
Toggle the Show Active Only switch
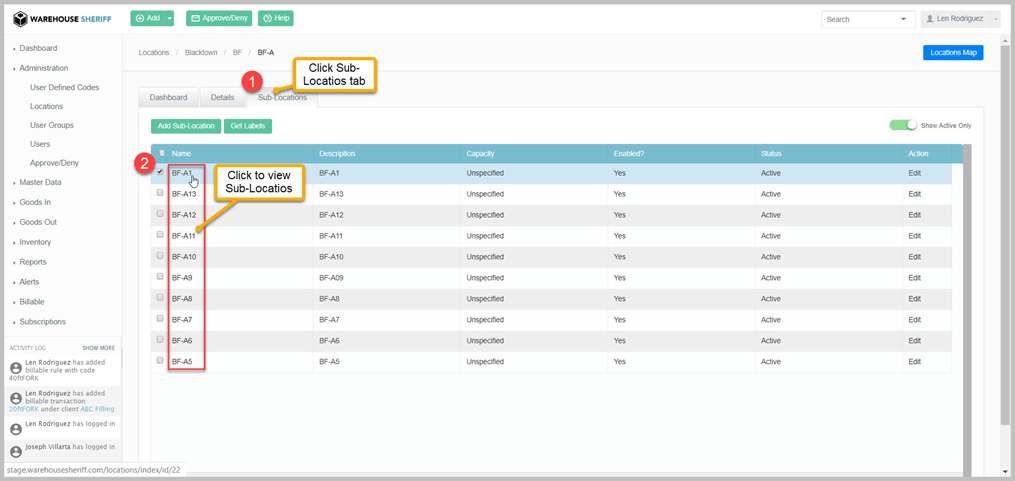pyautogui.click(x=902, y=125)
